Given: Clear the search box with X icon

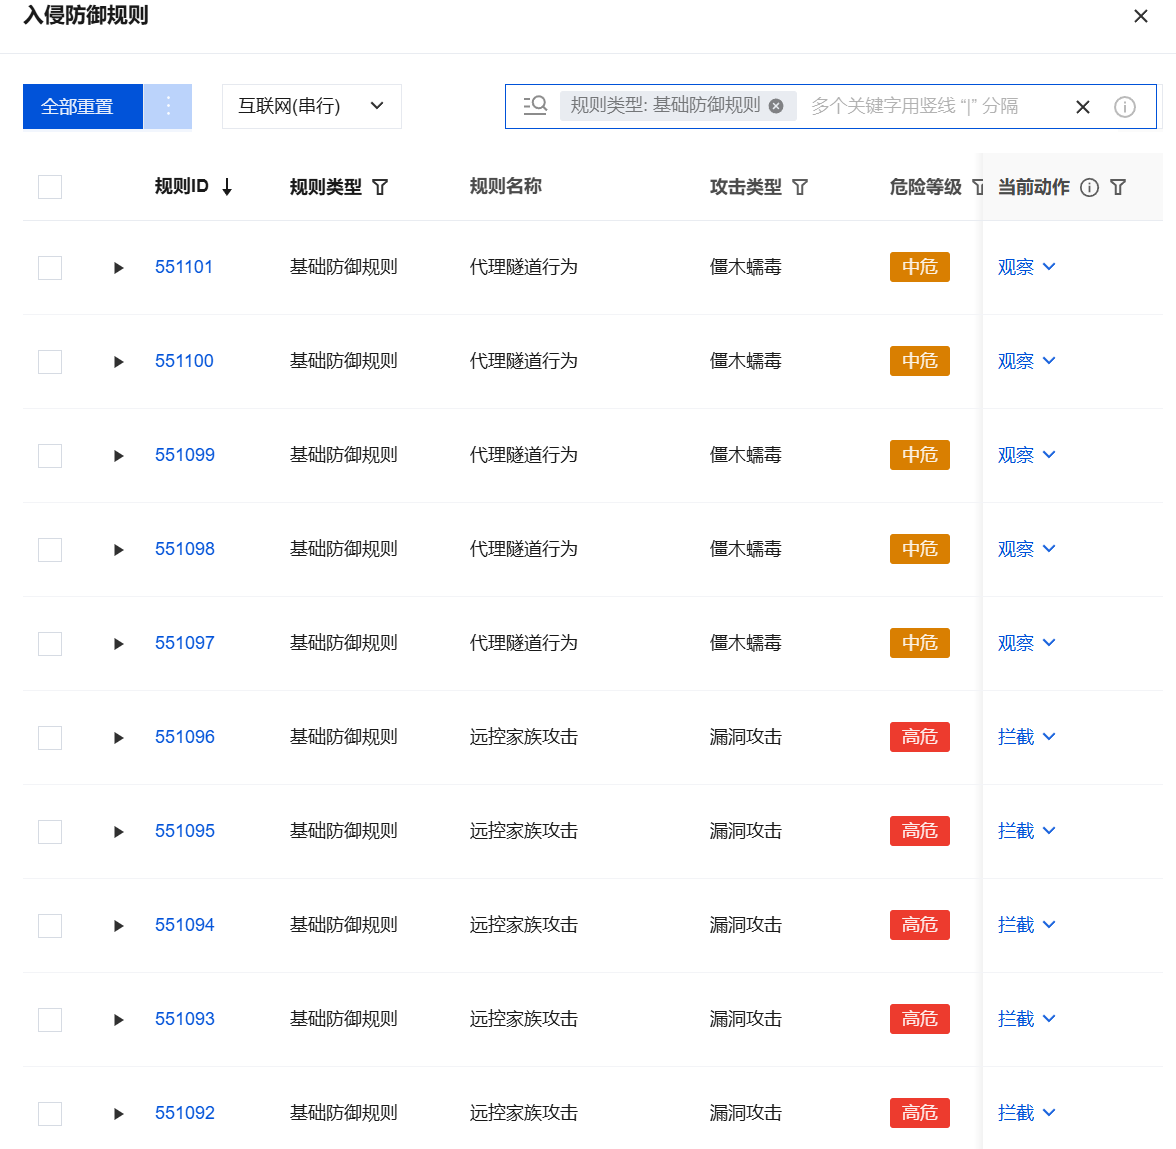Looking at the screenshot, I should [x=1083, y=107].
